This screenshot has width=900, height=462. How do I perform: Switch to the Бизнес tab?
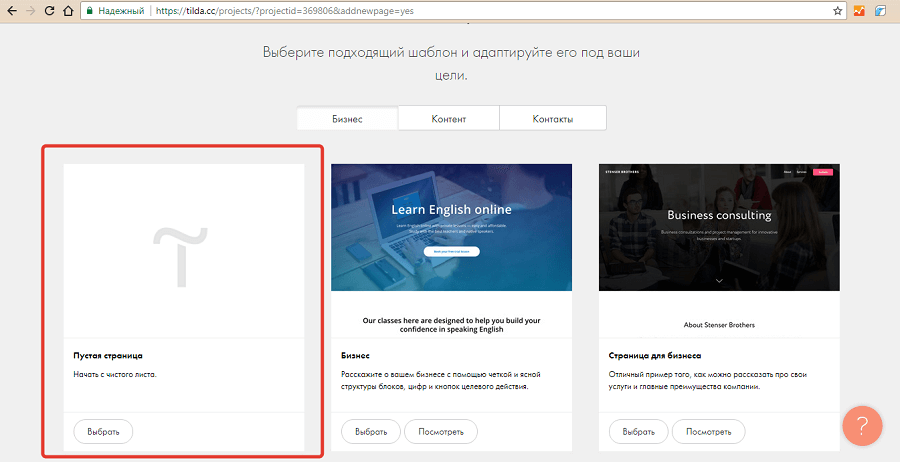coord(347,119)
